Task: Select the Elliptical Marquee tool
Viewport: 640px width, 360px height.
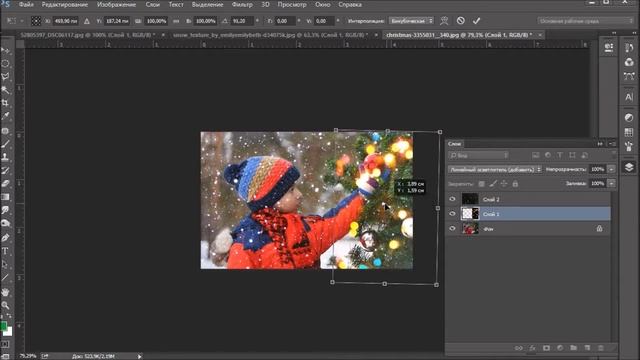Action: tap(5, 64)
